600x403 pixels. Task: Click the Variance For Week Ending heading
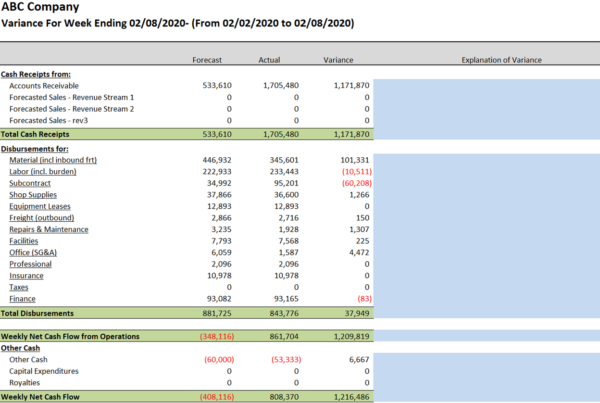click(178, 23)
